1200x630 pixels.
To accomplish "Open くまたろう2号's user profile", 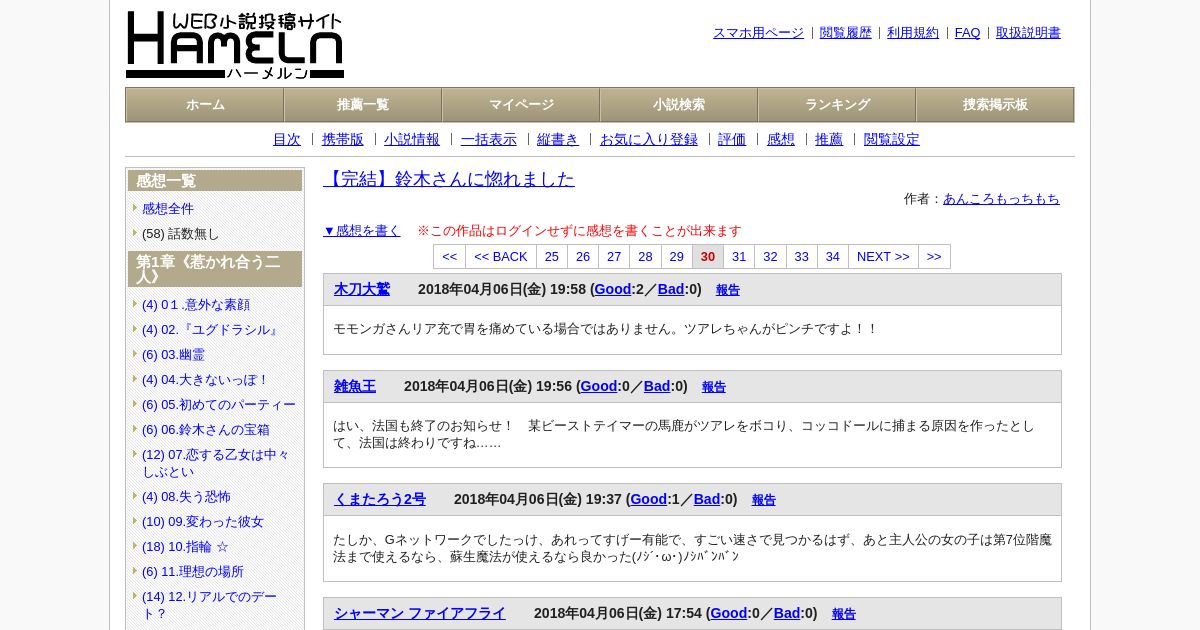I will [380, 499].
